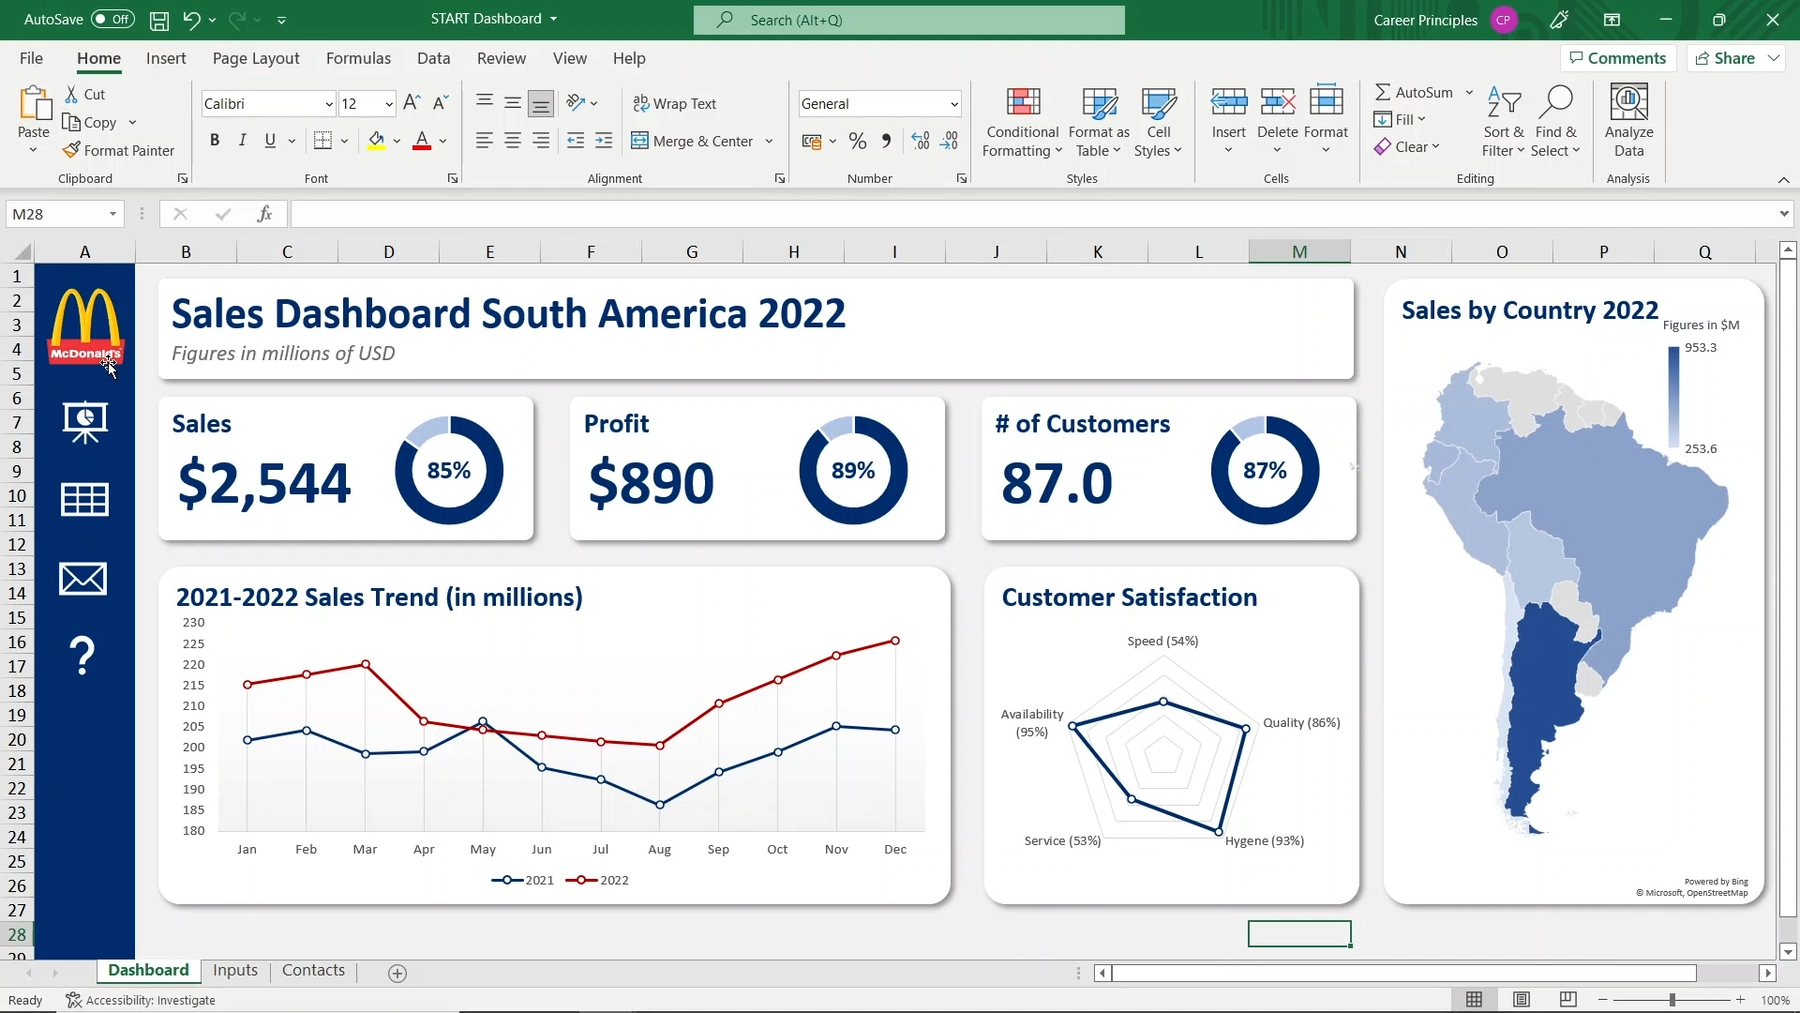Screen dimensions: 1800x1013
Task: Apply Percent Style to selection
Action: (857, 141)
